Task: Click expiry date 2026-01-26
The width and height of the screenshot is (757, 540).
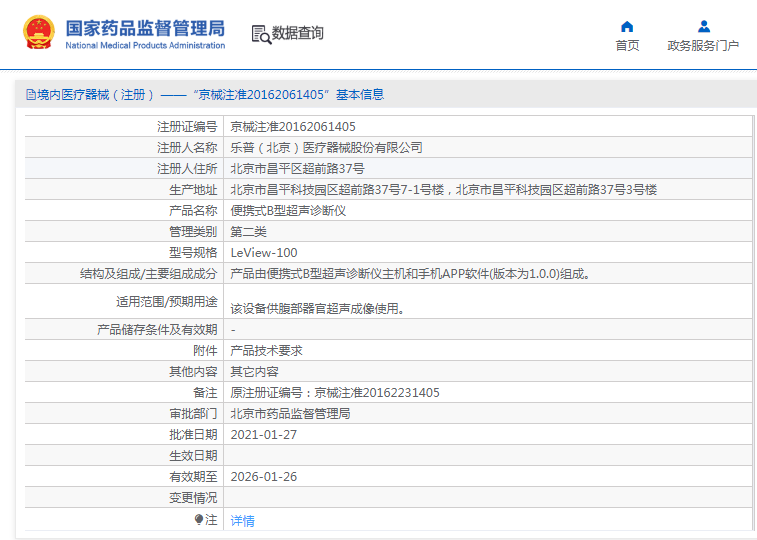Action: point(264,477)
